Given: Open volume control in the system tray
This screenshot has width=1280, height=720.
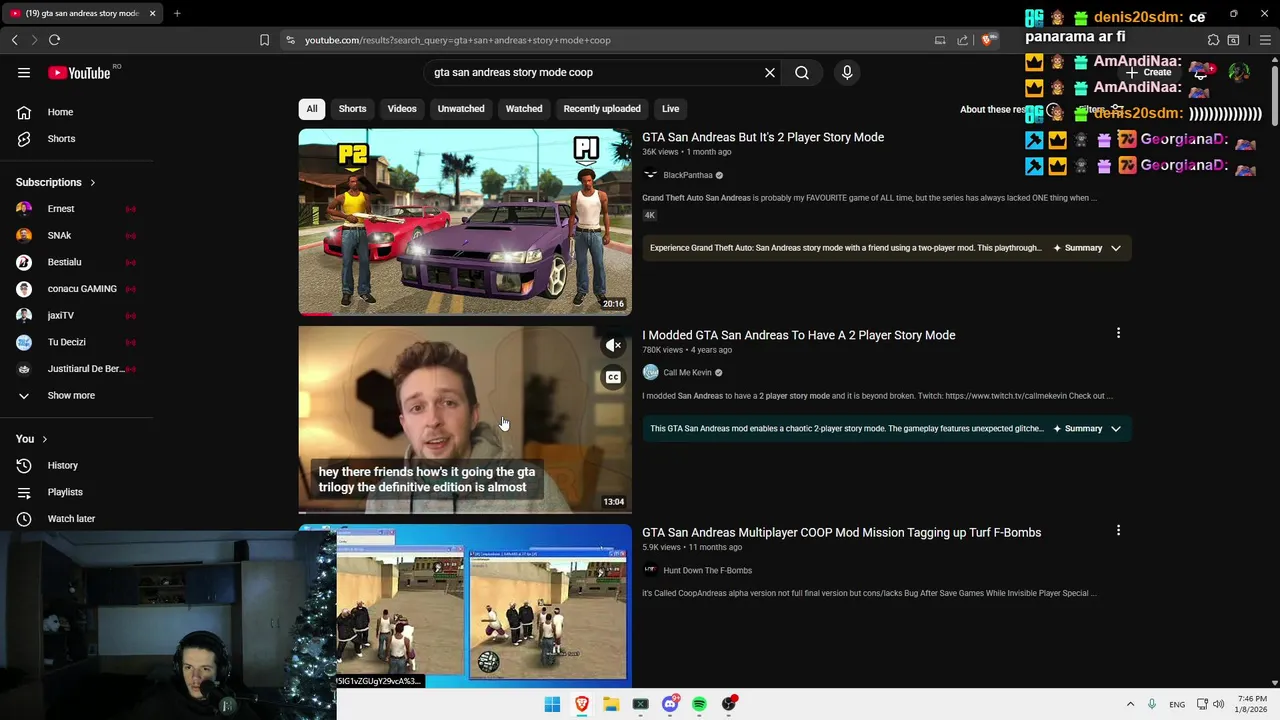Looking at the screenshot, I should click(x=1218, y=704).
